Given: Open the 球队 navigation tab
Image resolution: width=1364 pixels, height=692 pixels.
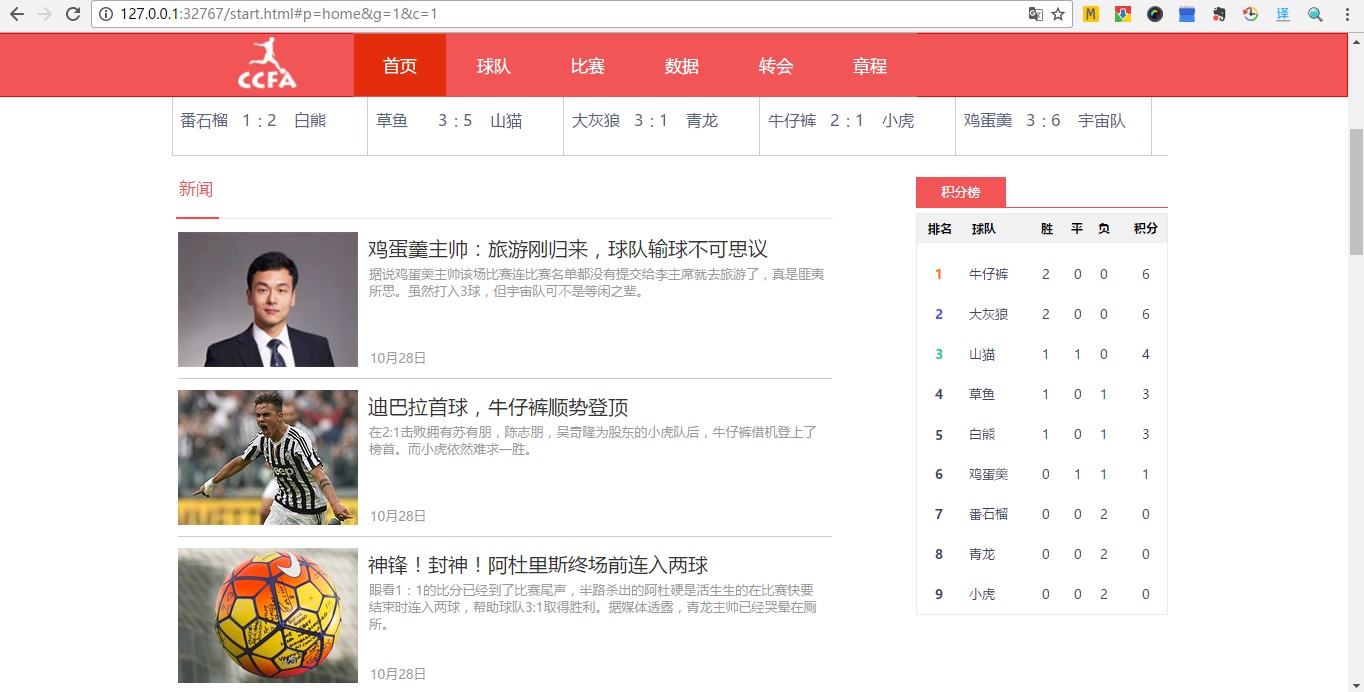Looking at the screenshot, I should click(x=494, y=66).
